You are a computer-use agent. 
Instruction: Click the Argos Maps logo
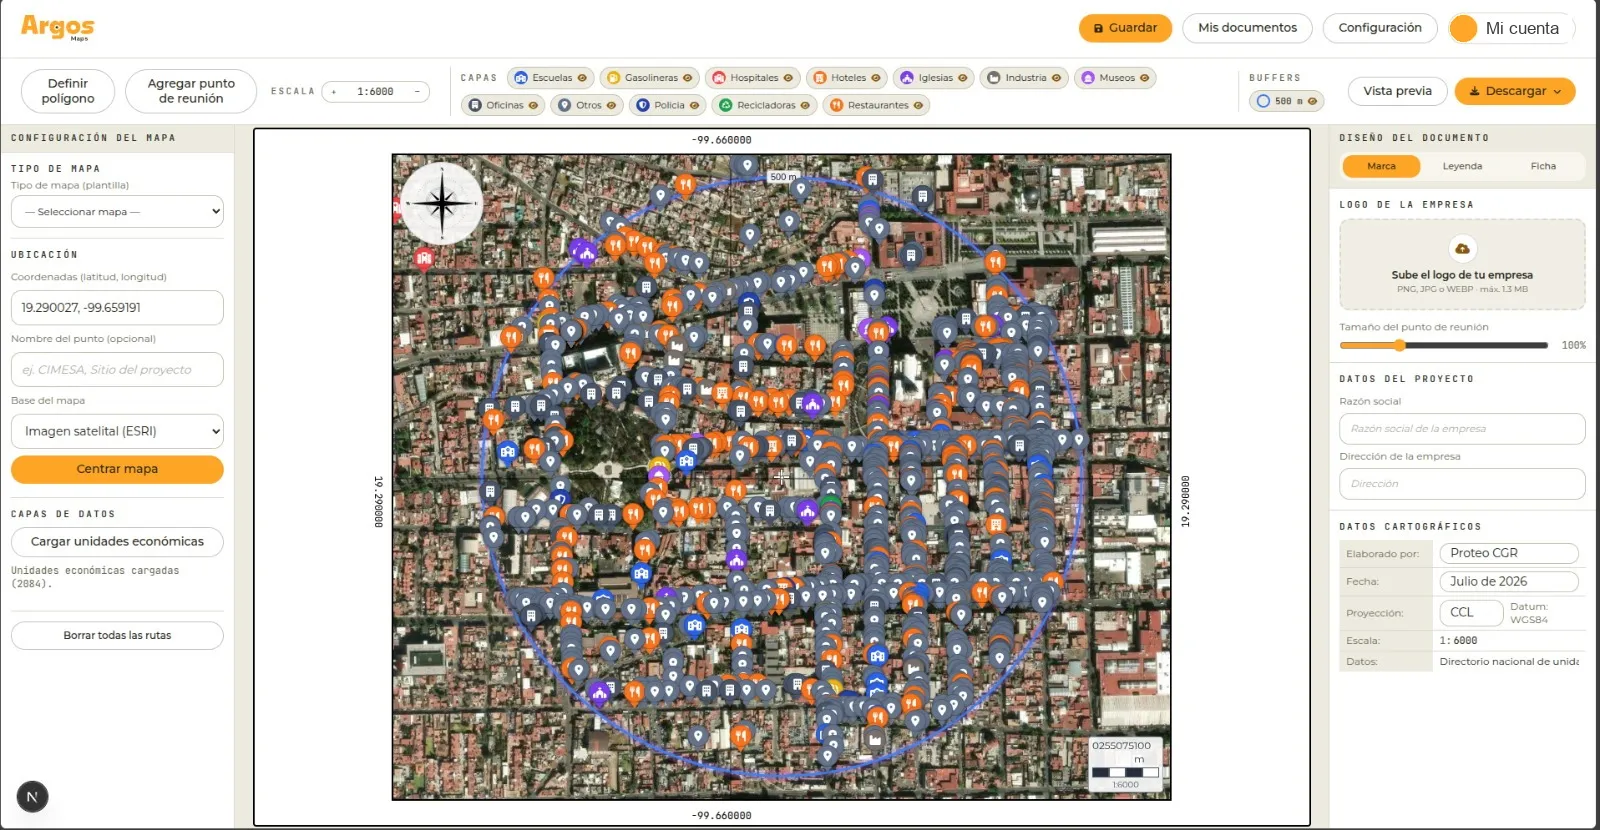pyautogui.click(x=58, y=27)
